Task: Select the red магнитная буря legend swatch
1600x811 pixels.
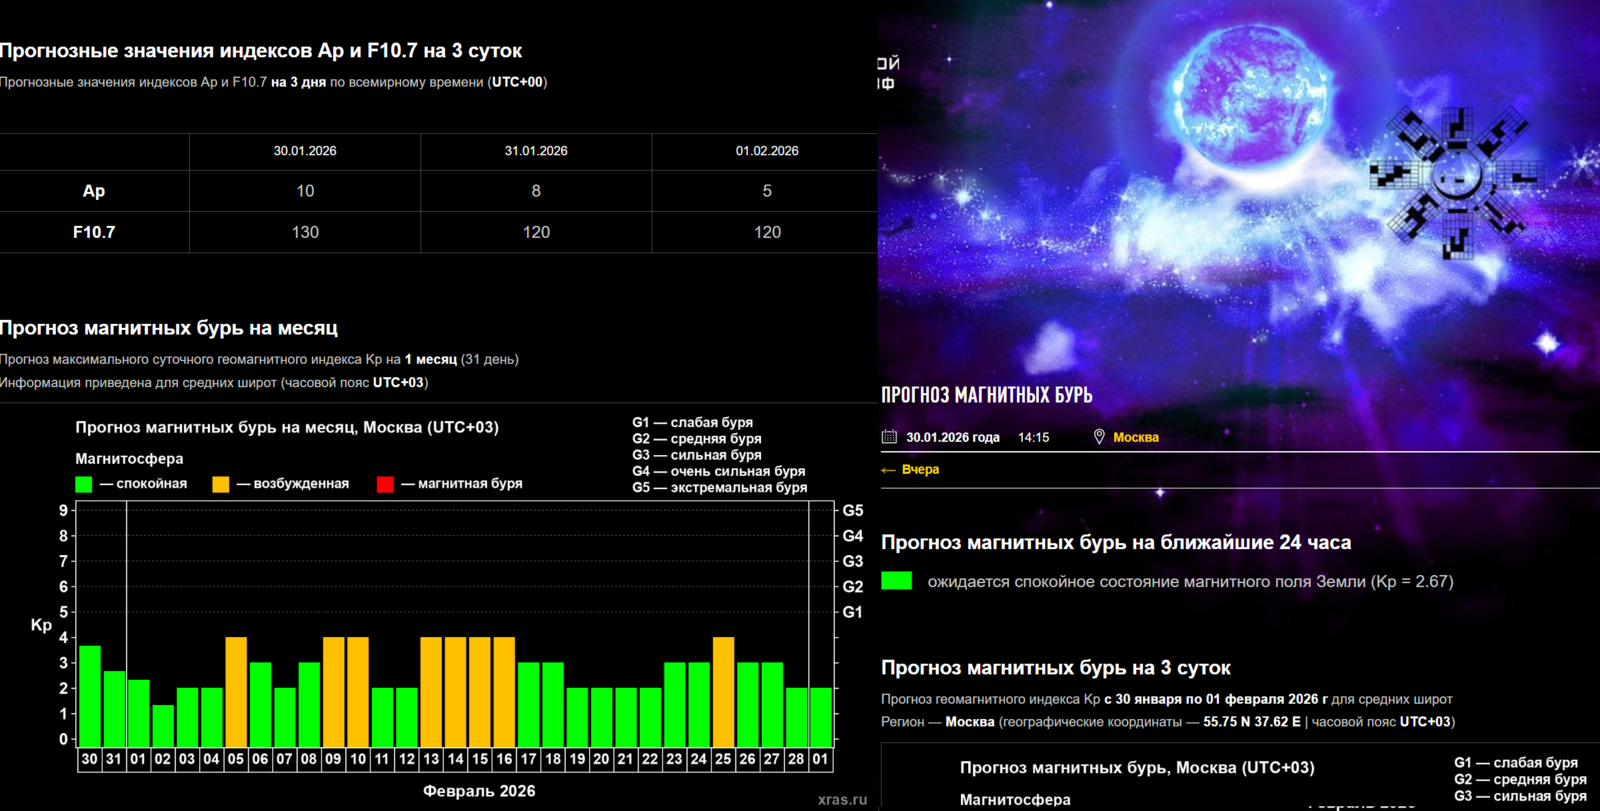Action: pos(385,484)
